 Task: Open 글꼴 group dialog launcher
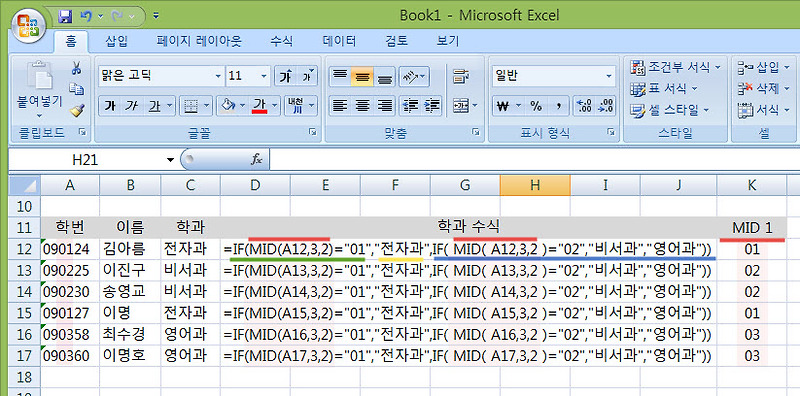312,133
